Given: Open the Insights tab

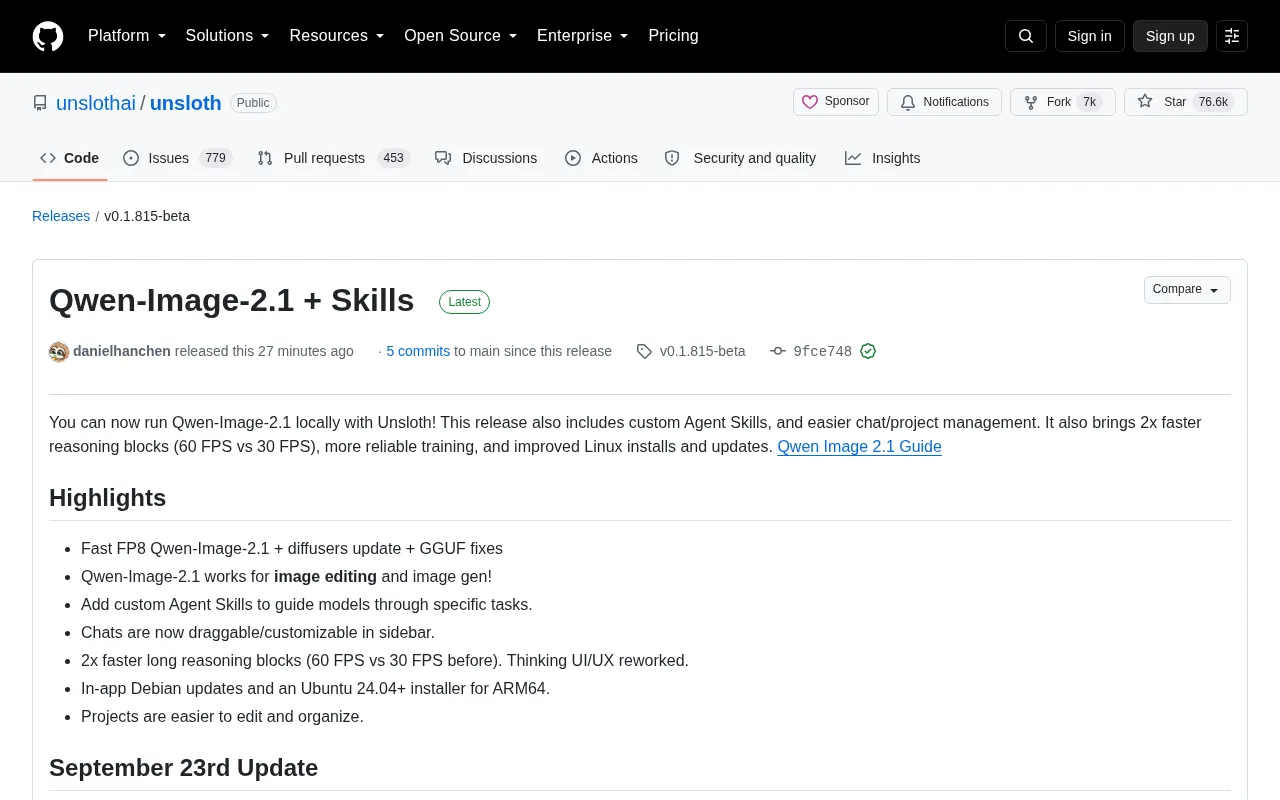Looking at the screenshot, I should [882, 158].
